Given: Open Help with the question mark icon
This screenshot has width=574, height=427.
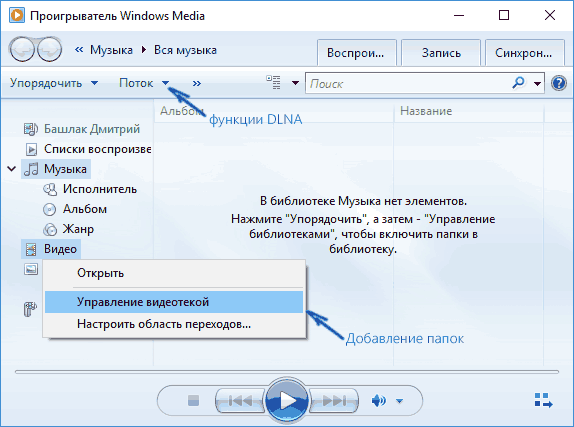Looking at the screenshot, I should point(559,83).
